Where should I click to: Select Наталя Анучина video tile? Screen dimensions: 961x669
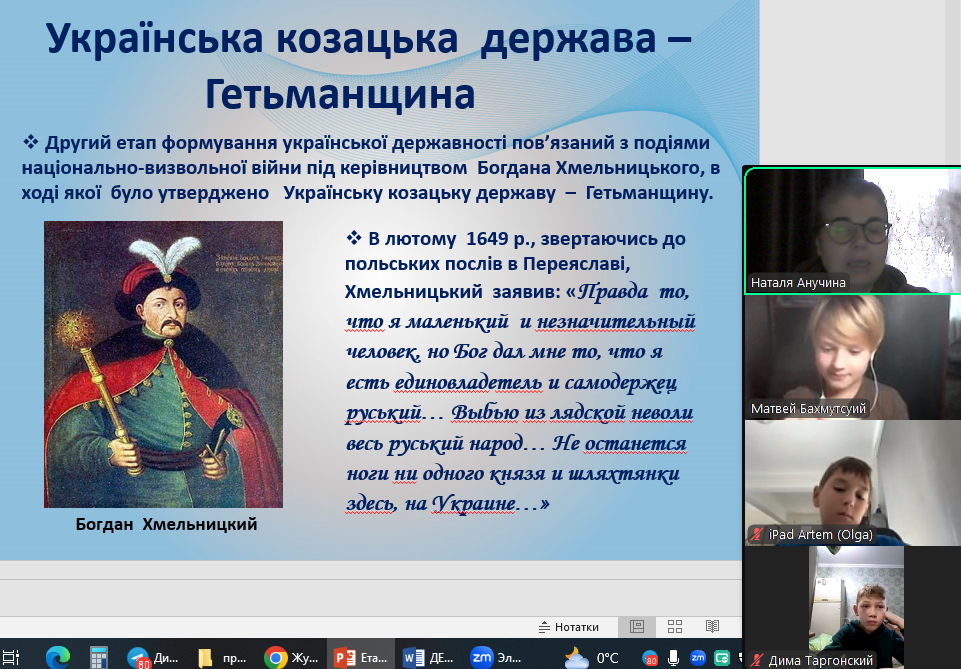coord(853,230)
